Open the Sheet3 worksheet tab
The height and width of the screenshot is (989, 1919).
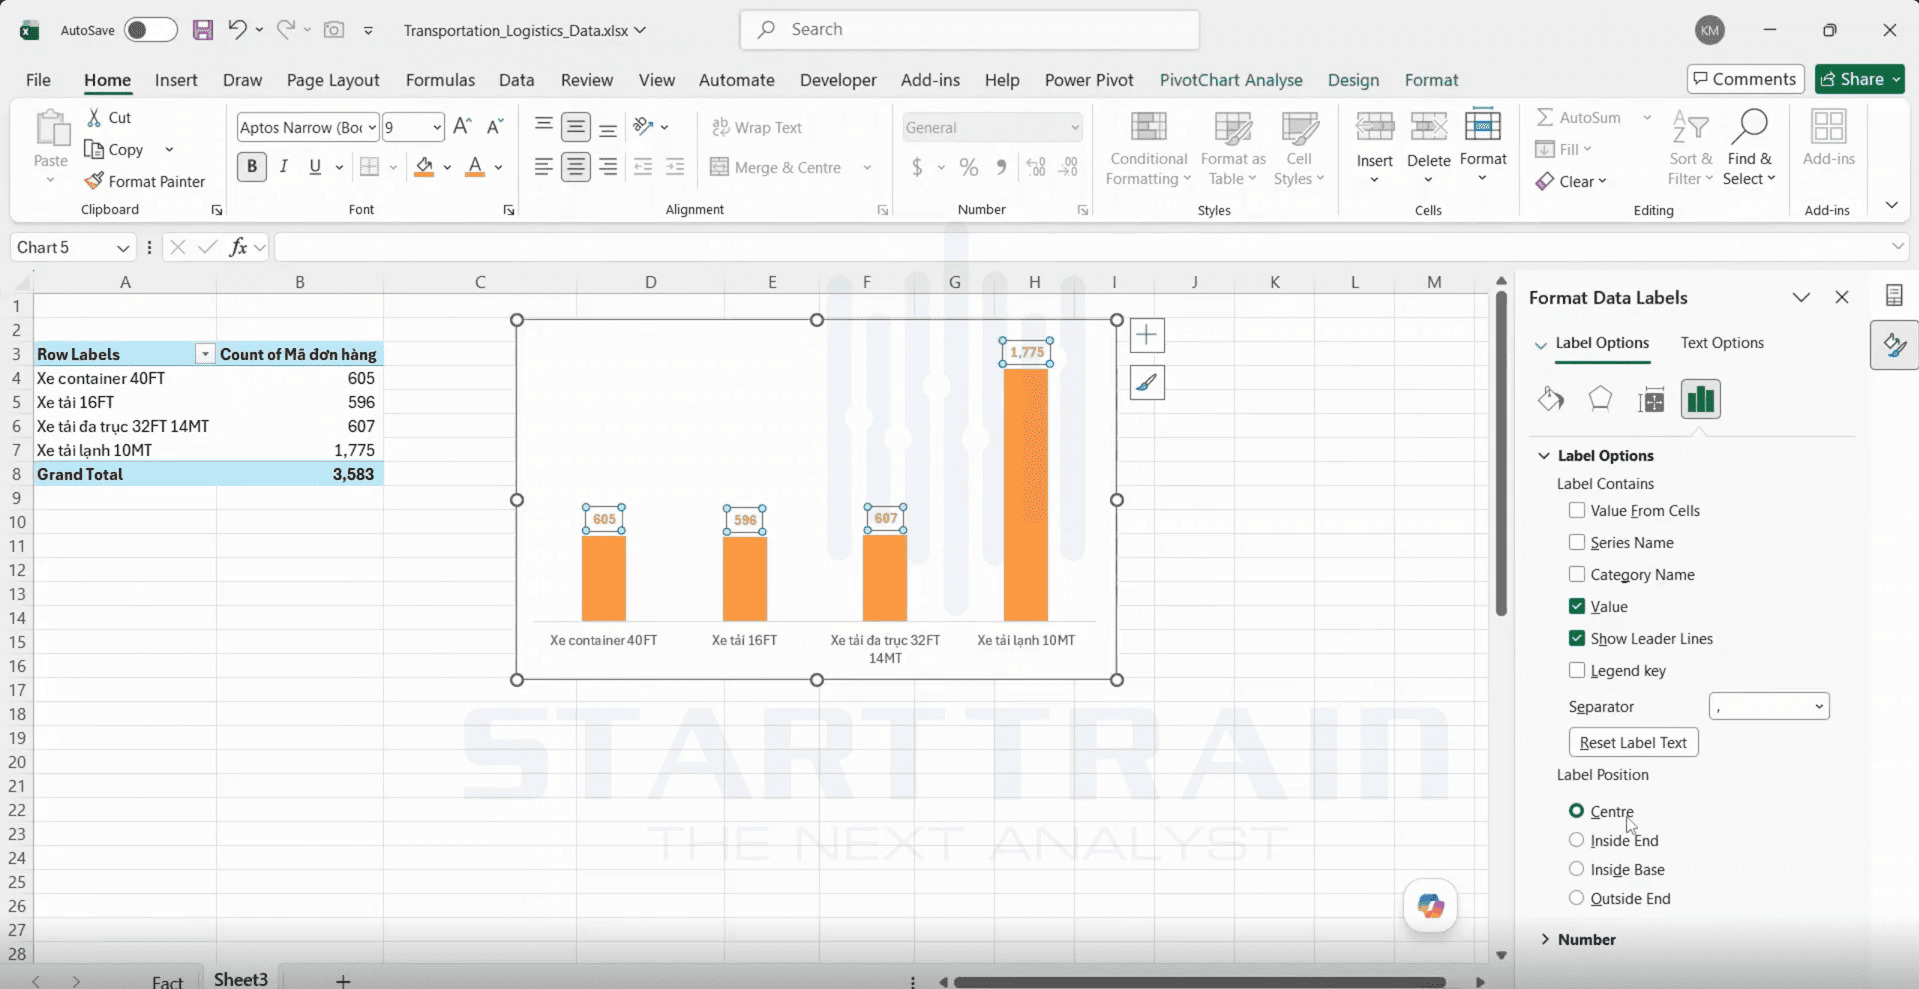[241, 979]
